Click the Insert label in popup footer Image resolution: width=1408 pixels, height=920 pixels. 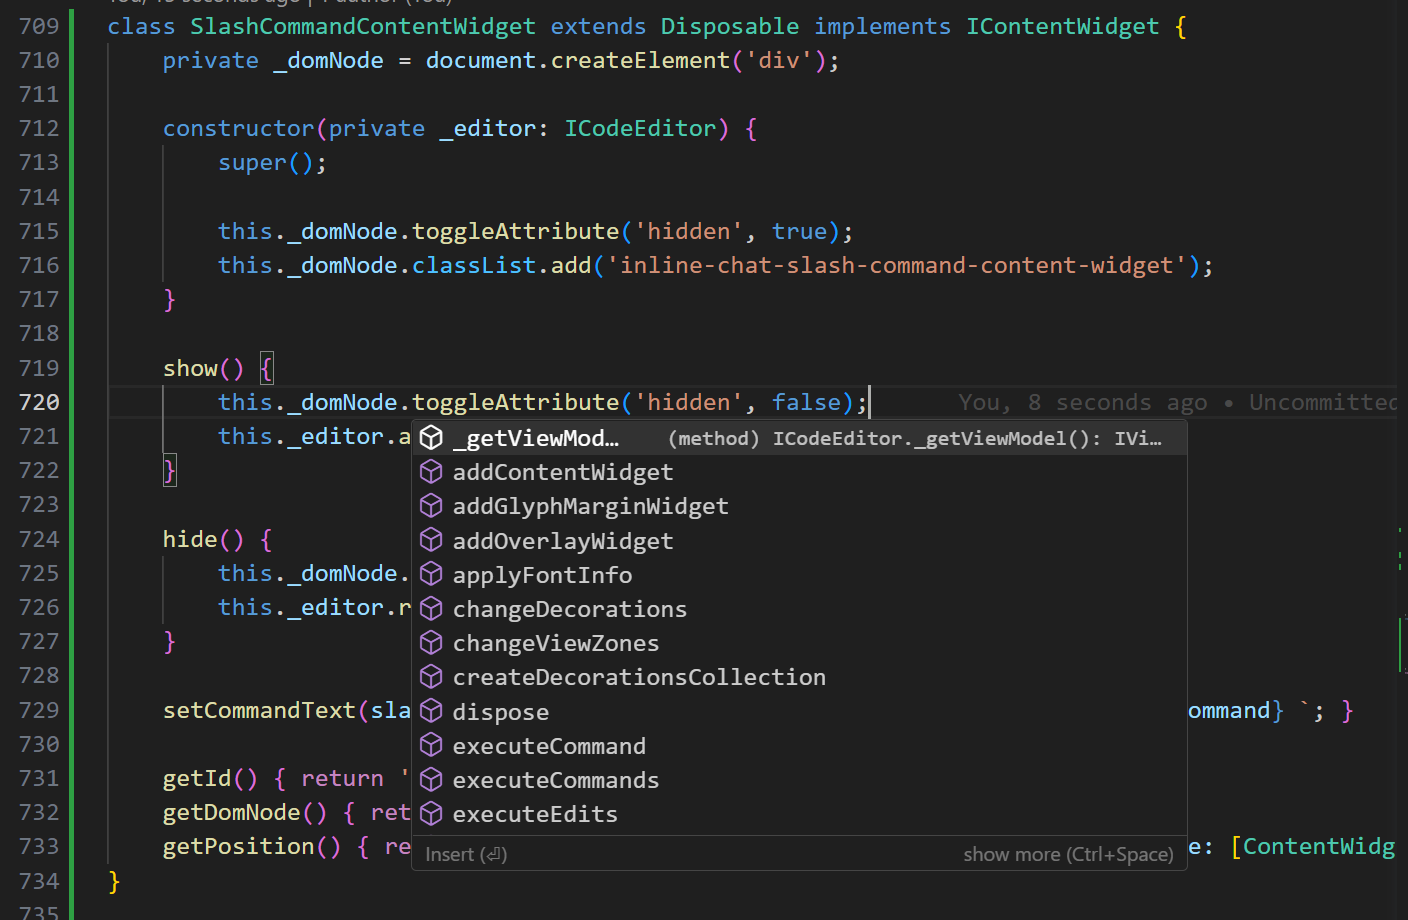click(453, 854)
